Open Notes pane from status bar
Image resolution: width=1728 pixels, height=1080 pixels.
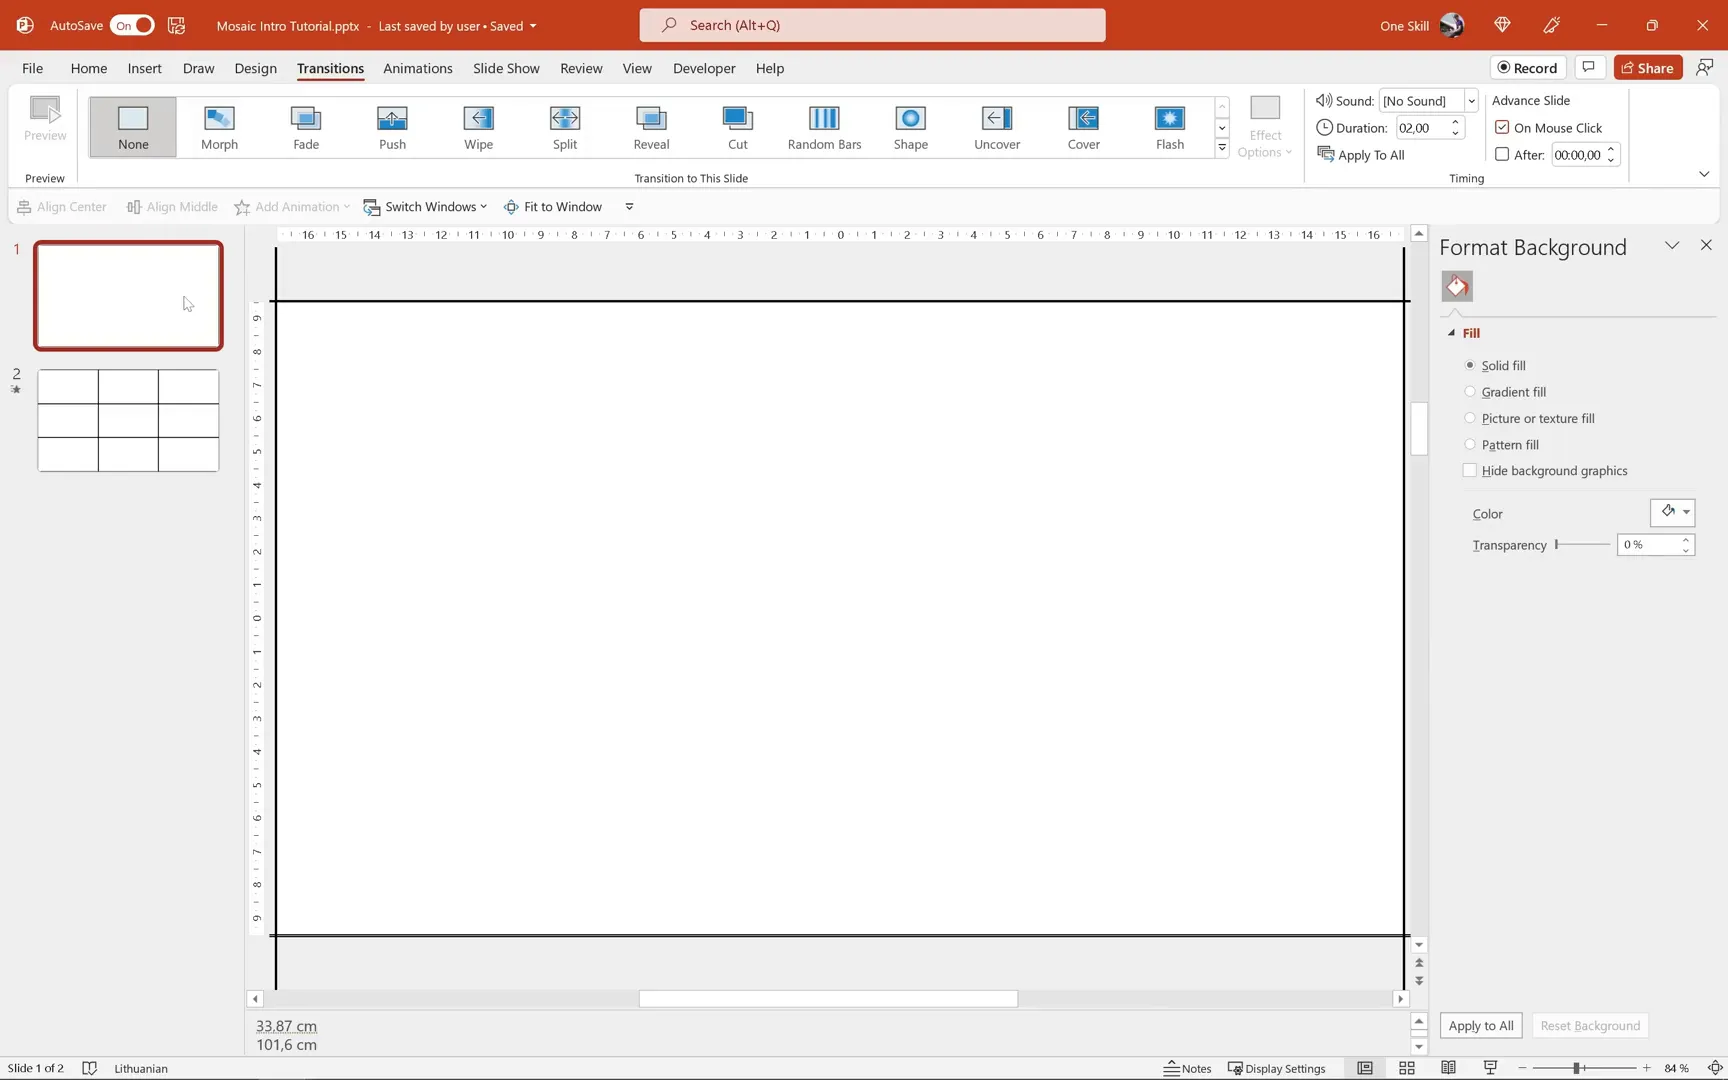pos(1187,1068)
